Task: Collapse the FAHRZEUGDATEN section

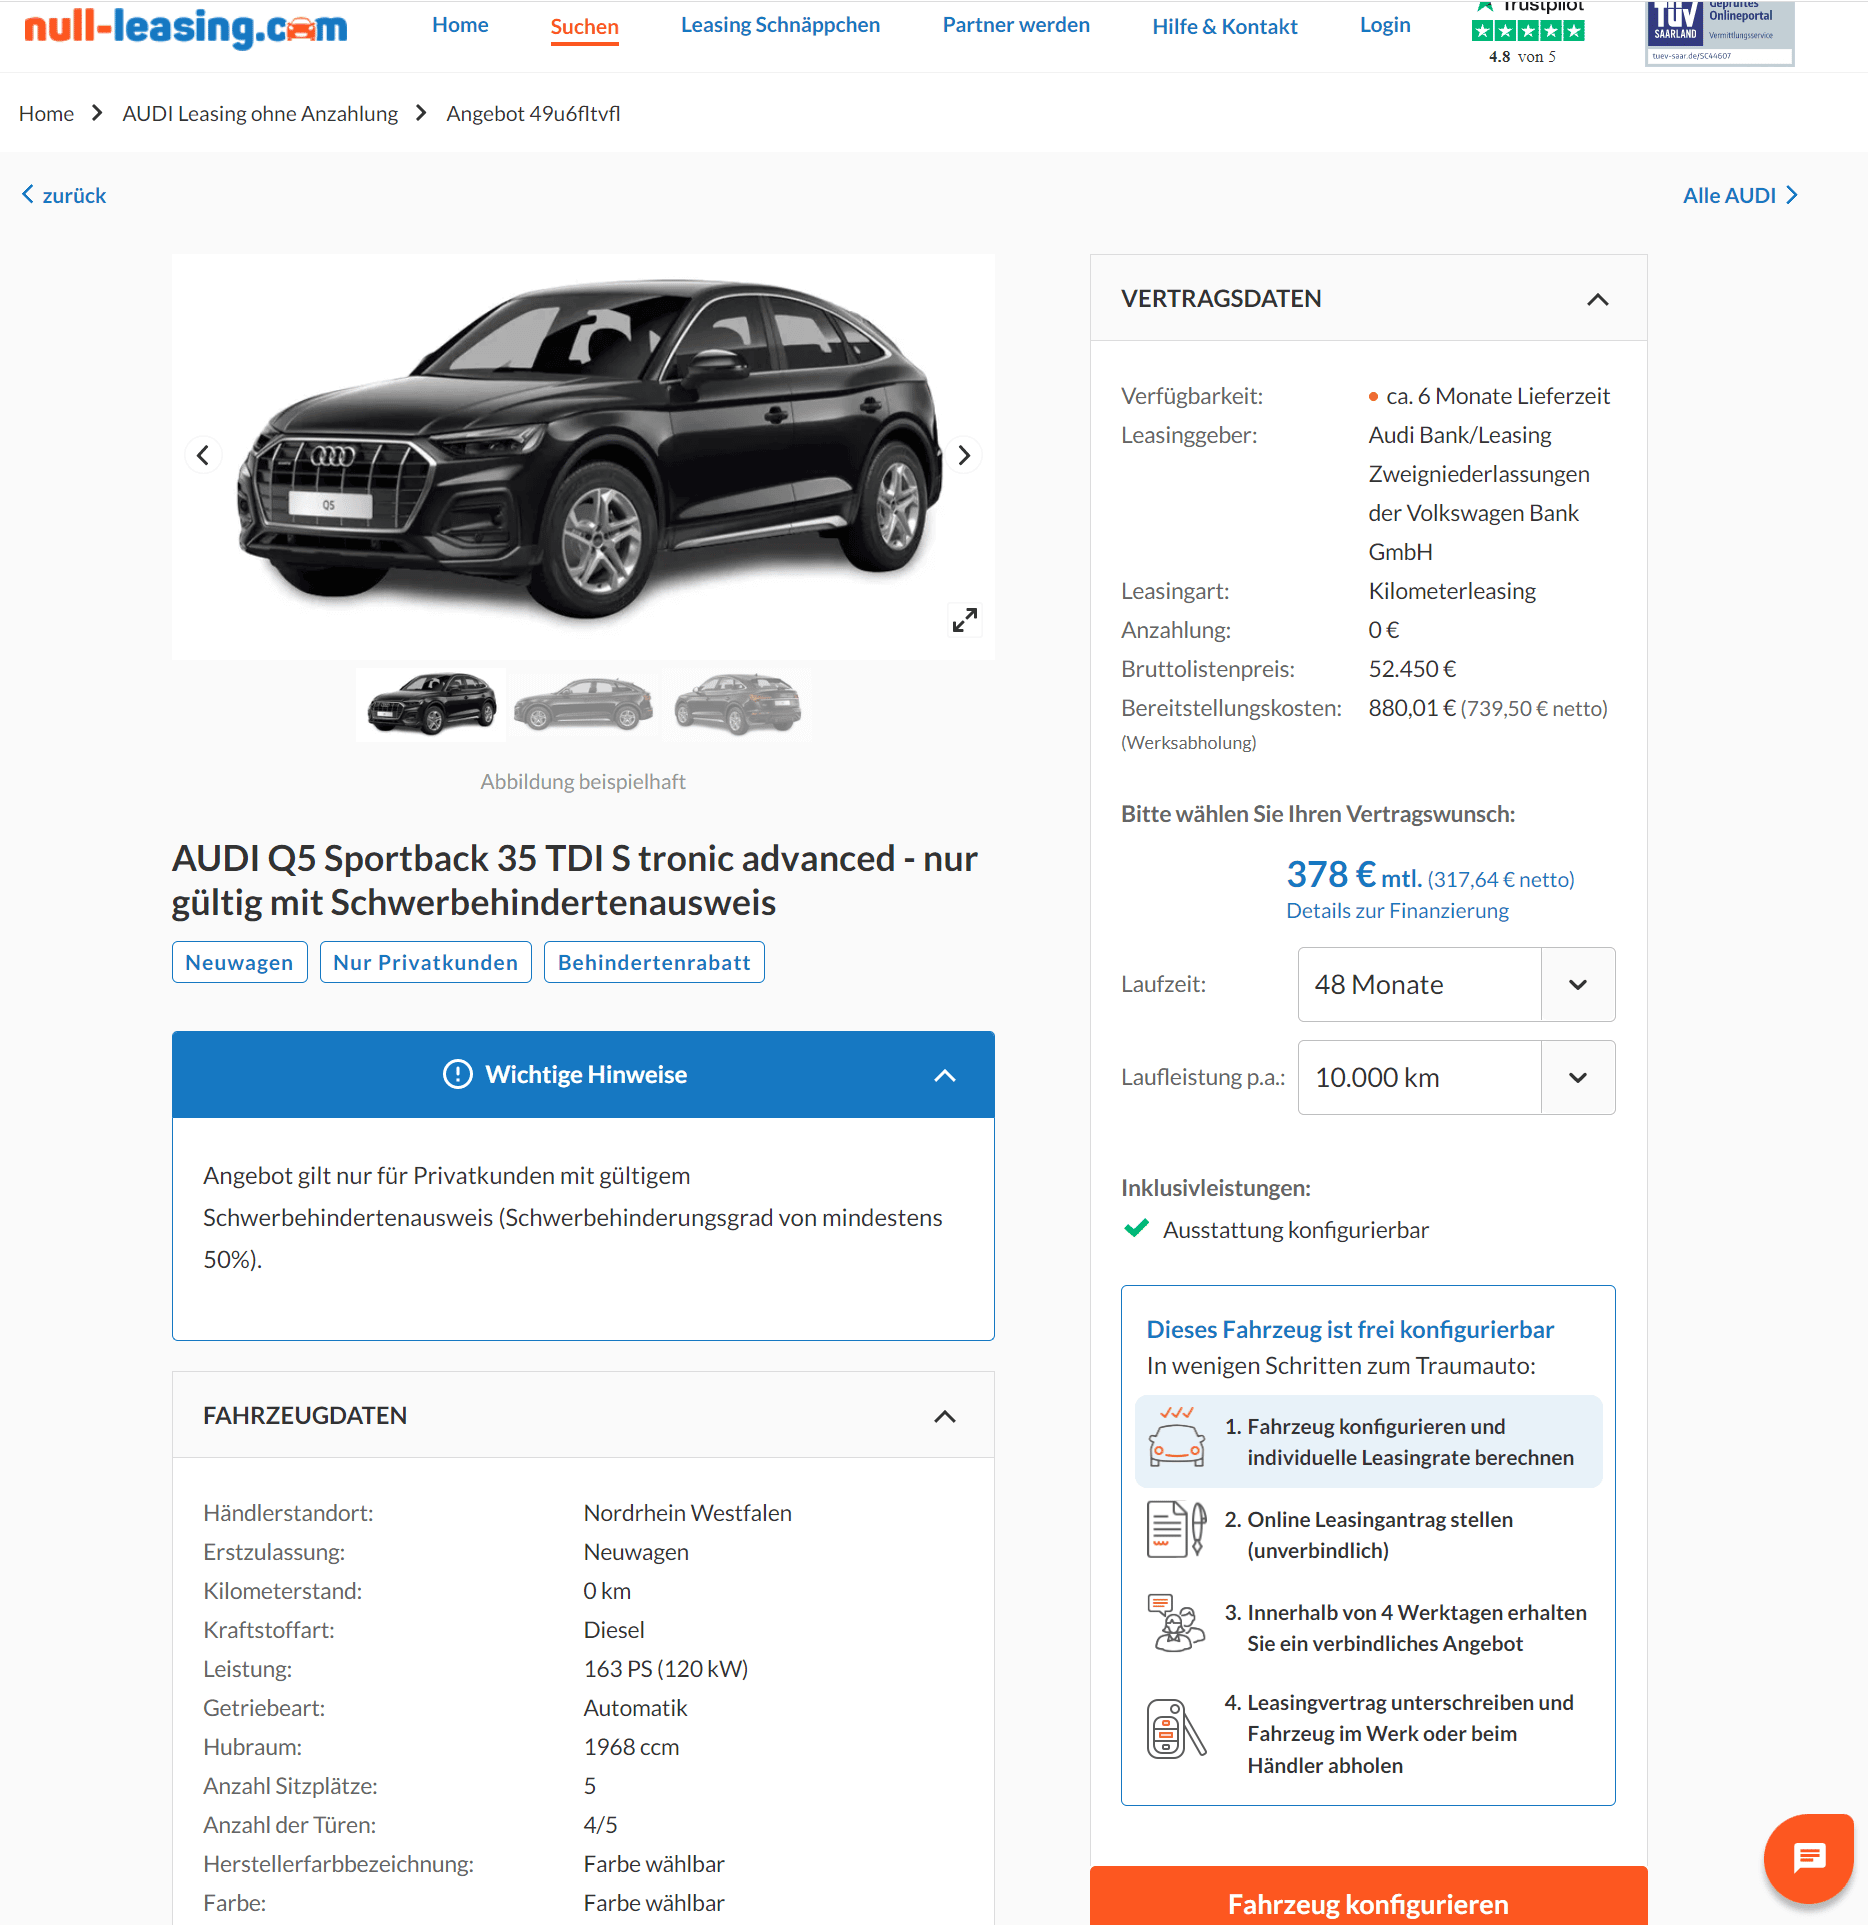Action: click(x=944, y=1416)
